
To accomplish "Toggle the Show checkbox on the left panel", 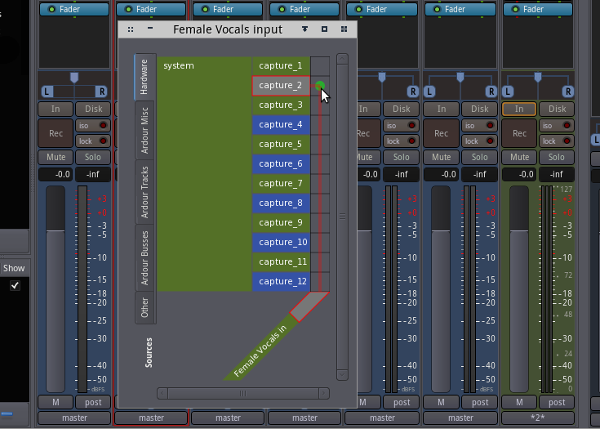I will click(x=15, y=285).
